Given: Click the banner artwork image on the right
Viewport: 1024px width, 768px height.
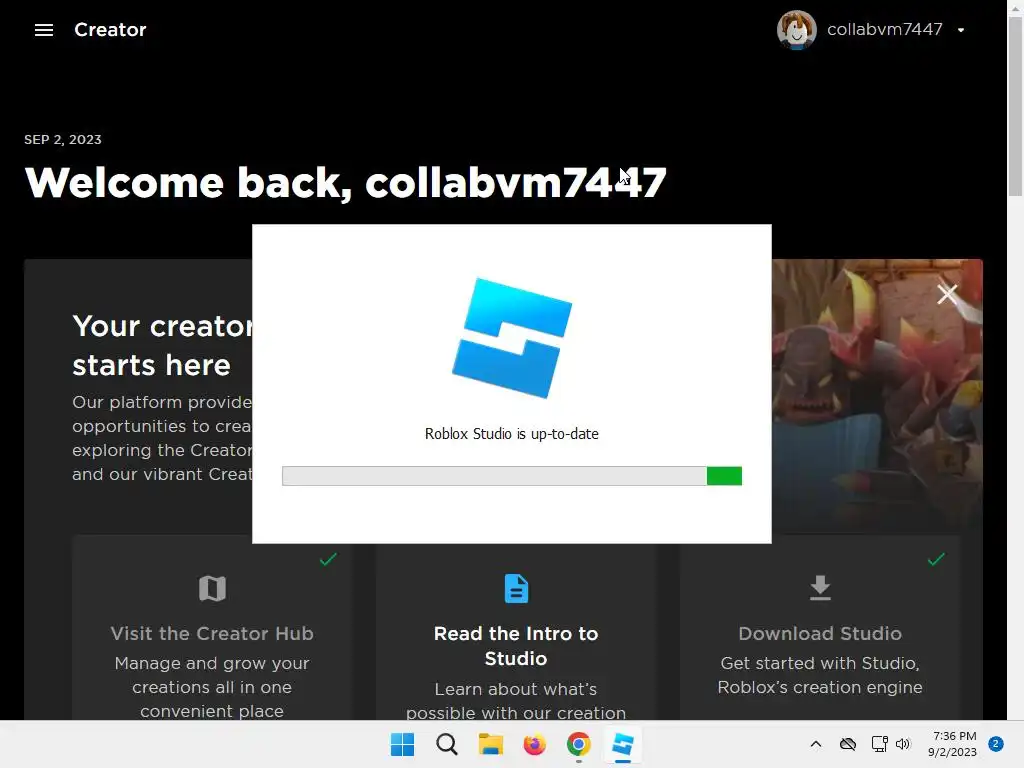Looking at the screenshot, I should pyautogui.click(x=876, y=395).
